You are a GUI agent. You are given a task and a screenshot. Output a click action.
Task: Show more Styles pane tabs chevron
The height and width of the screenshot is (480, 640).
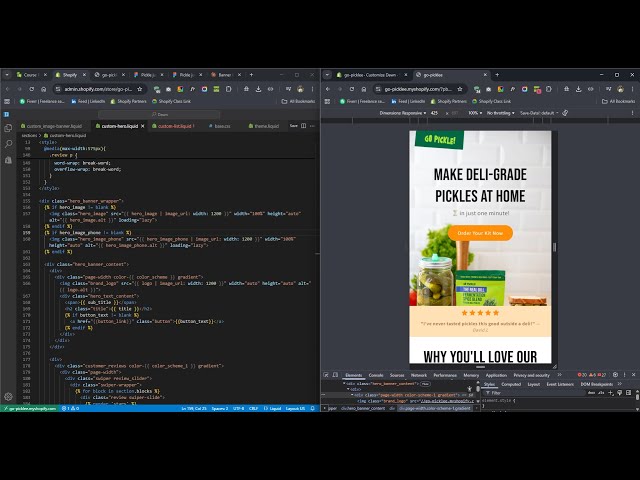click(x=620, y=384)
